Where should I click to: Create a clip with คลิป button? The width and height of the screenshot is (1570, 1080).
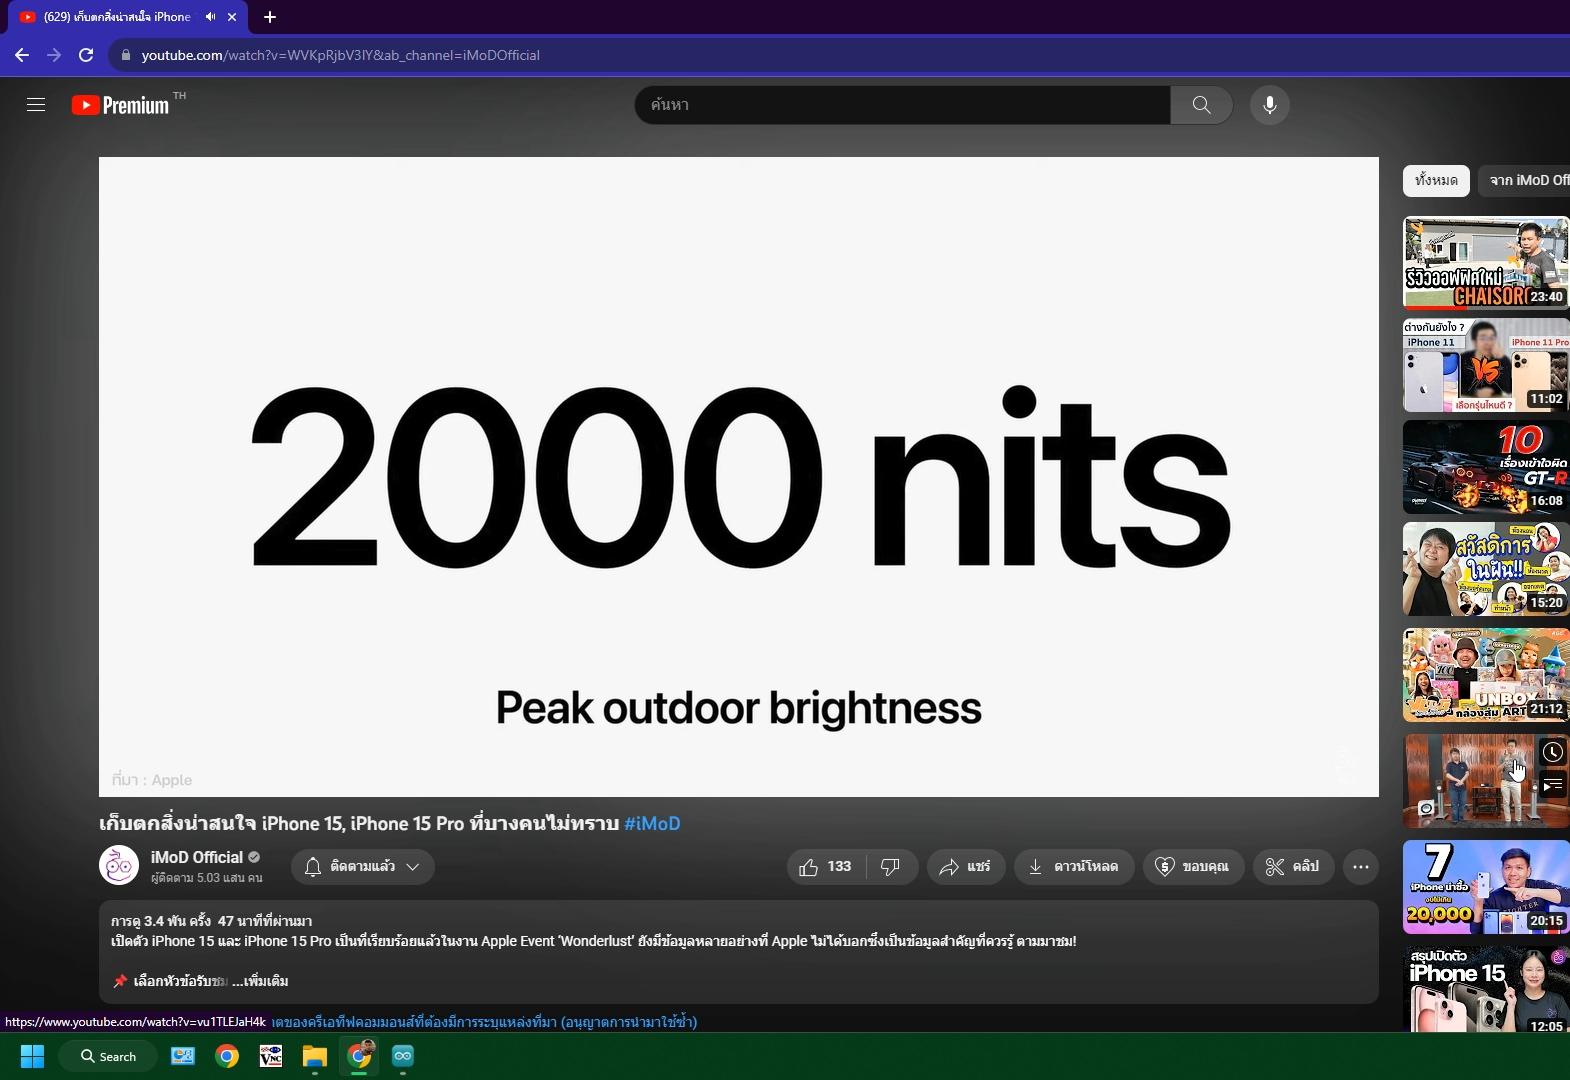[1293, 867]
